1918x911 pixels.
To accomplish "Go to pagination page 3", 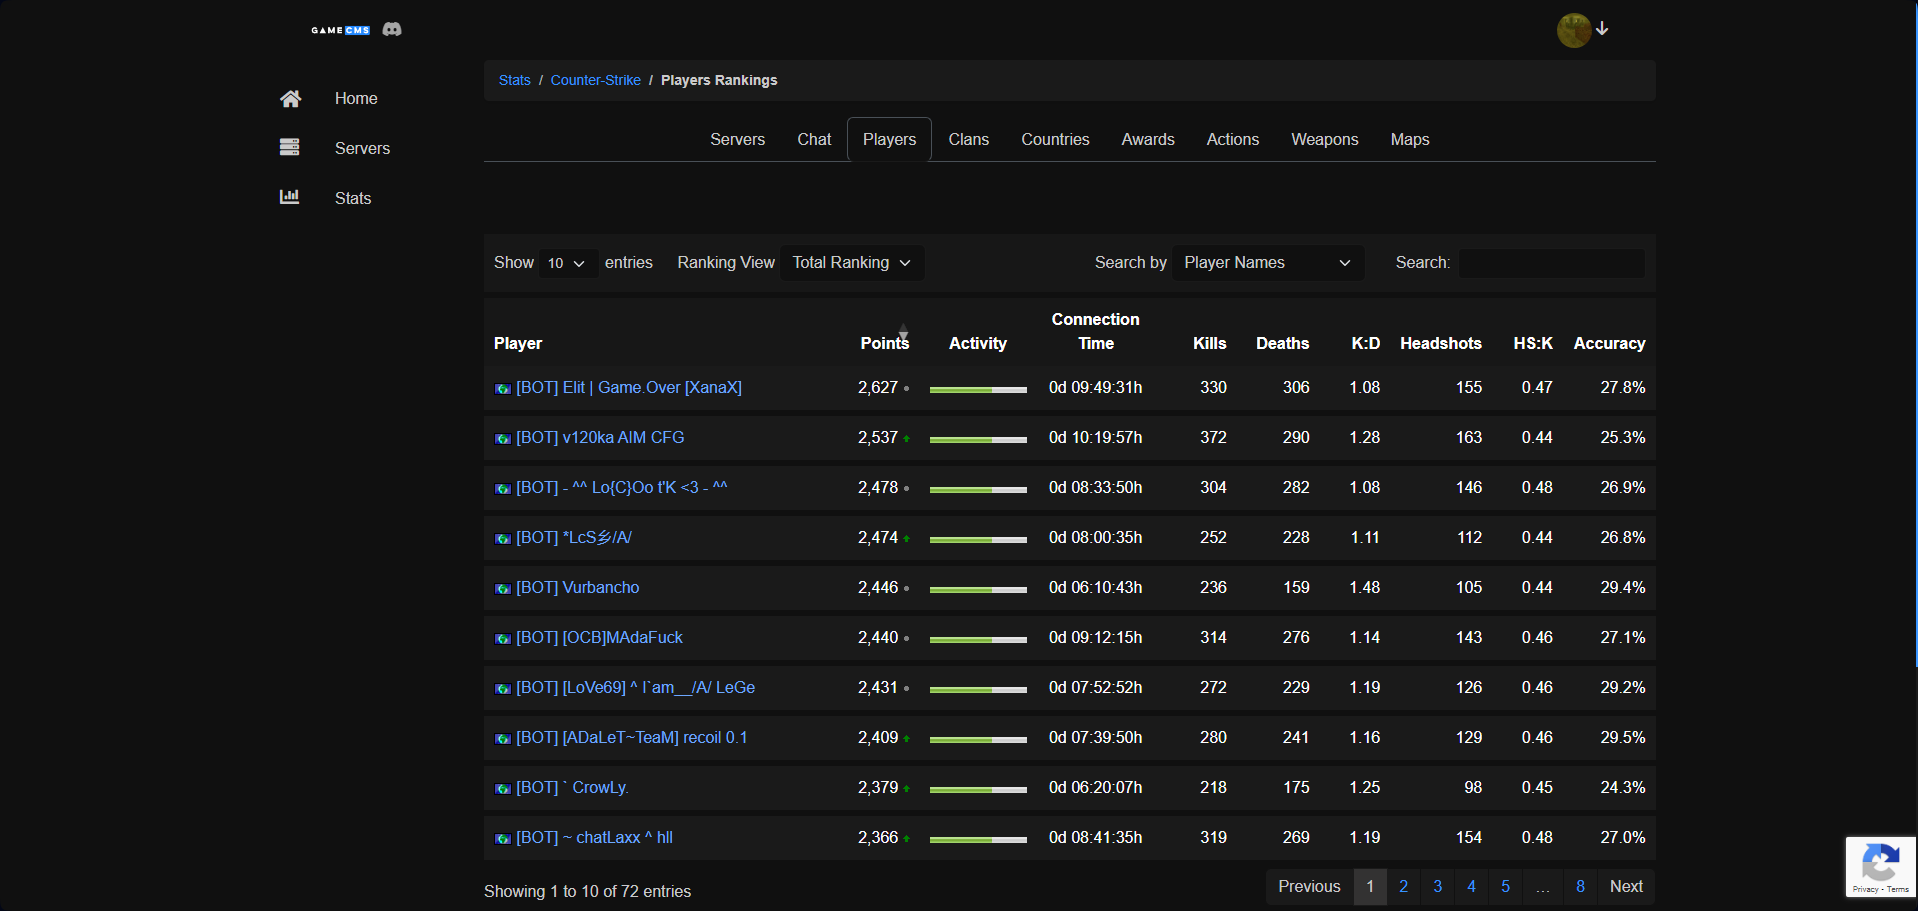I will 1438,887.
